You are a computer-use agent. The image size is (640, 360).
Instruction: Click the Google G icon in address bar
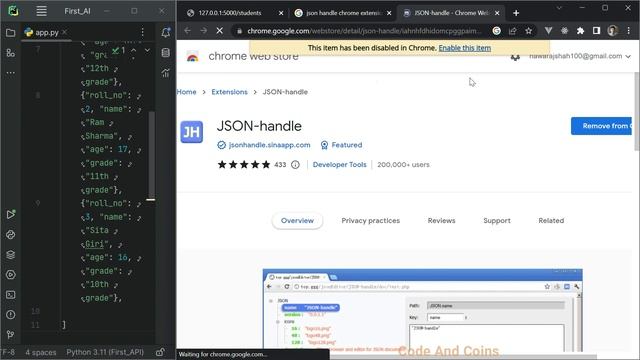tap(496, 31)
